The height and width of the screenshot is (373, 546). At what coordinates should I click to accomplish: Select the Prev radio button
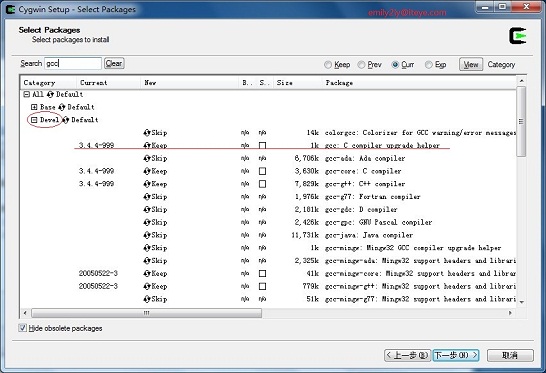[x=361, y=65]
